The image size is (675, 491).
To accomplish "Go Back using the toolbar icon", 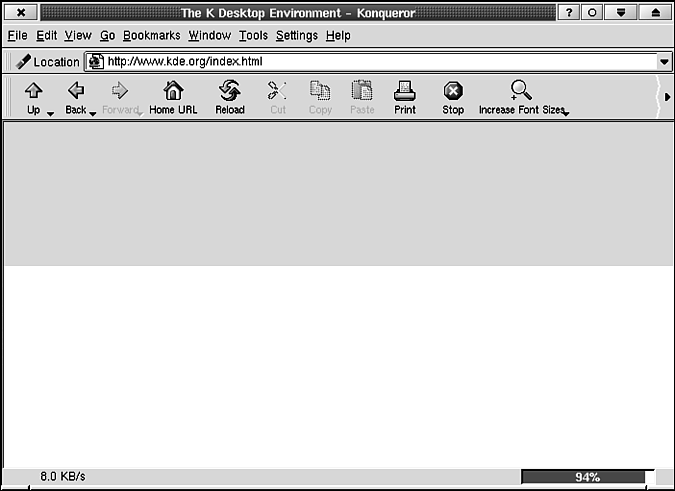I will [x=76, y=91].
